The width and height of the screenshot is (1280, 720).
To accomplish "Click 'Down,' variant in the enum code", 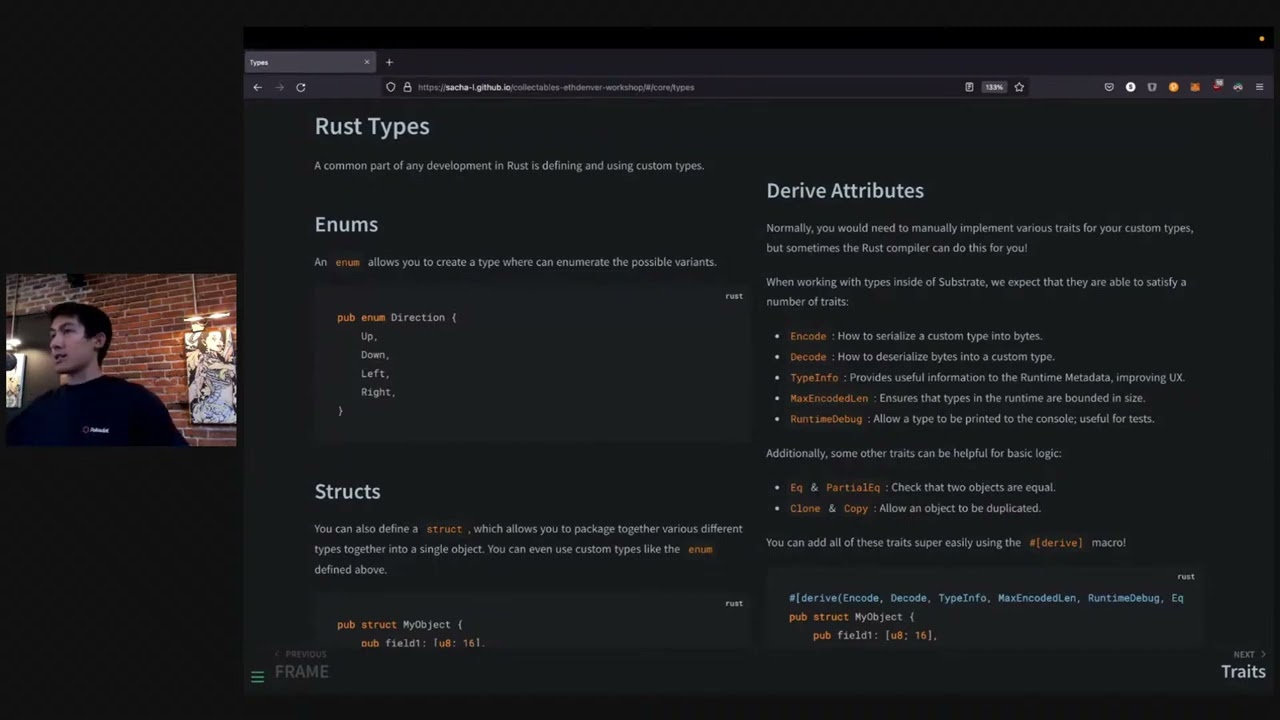I will (375, 355).
